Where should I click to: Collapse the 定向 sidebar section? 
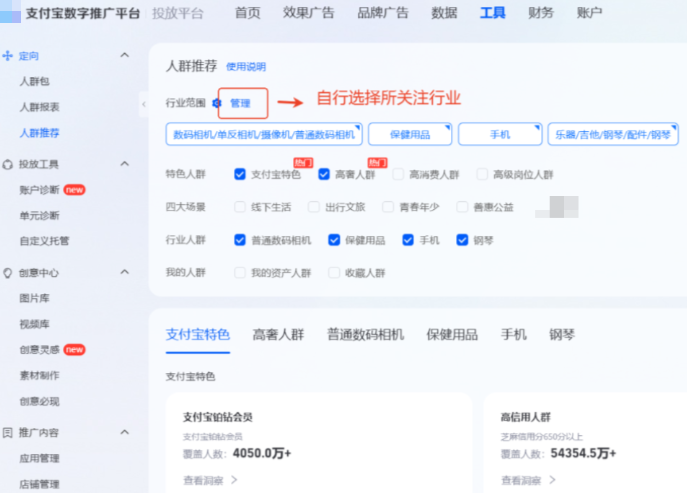[125, 55]
